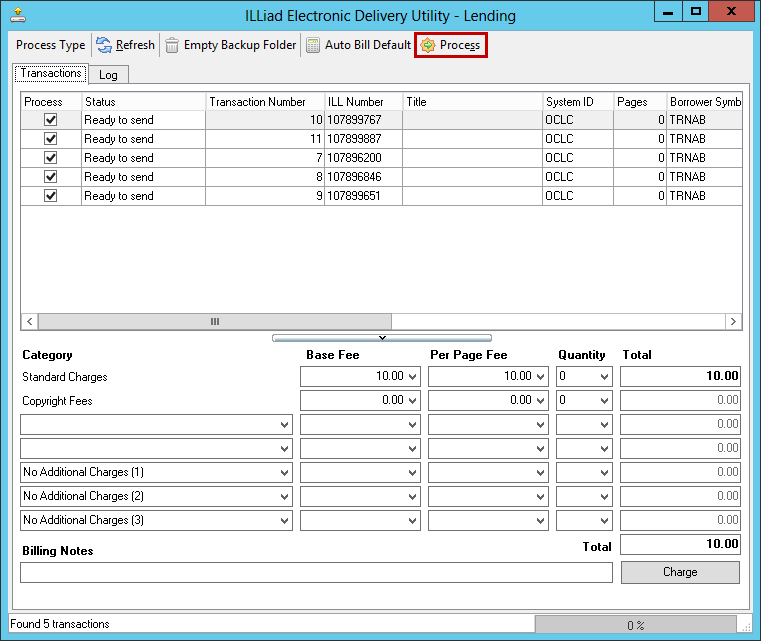Screen dimensions: 761x641
Task: Expand No Additional Charges (1) category dropdown
Action: [x=284, y=473]
